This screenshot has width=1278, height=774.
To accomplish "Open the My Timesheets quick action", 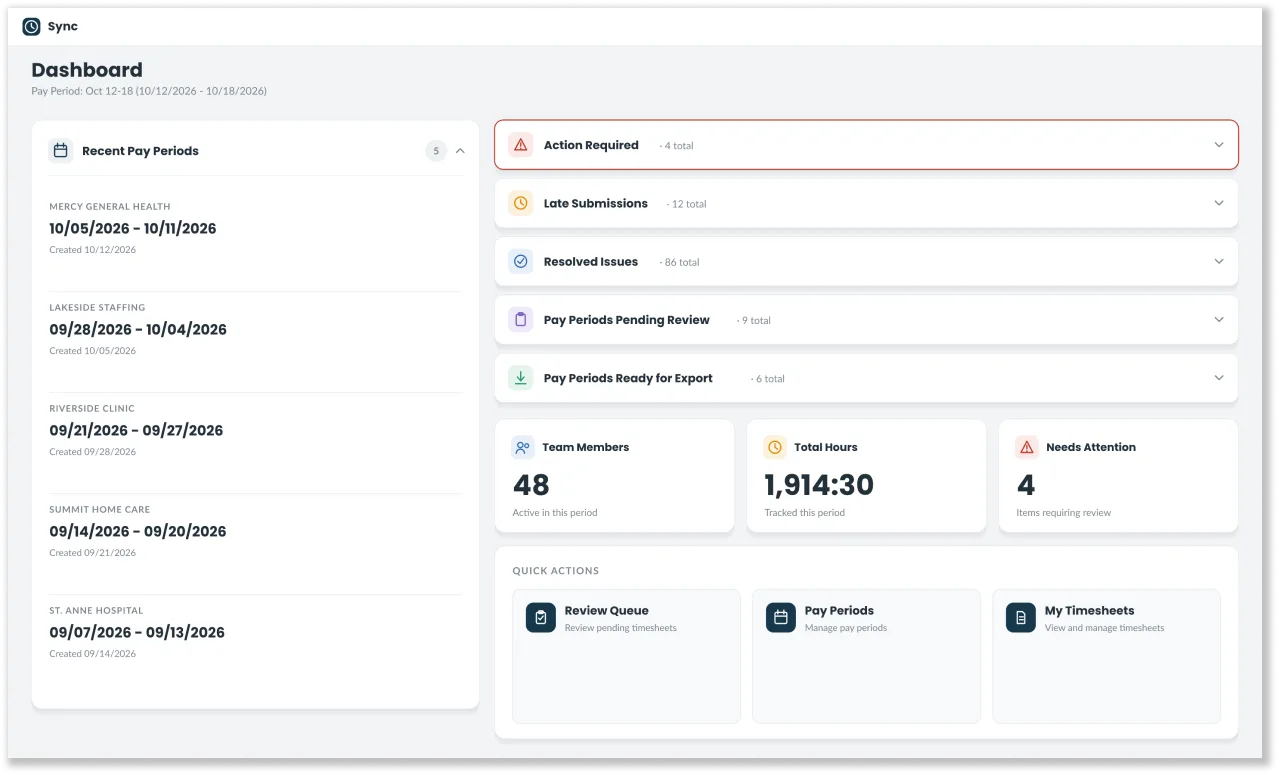I will (1106, 656).
